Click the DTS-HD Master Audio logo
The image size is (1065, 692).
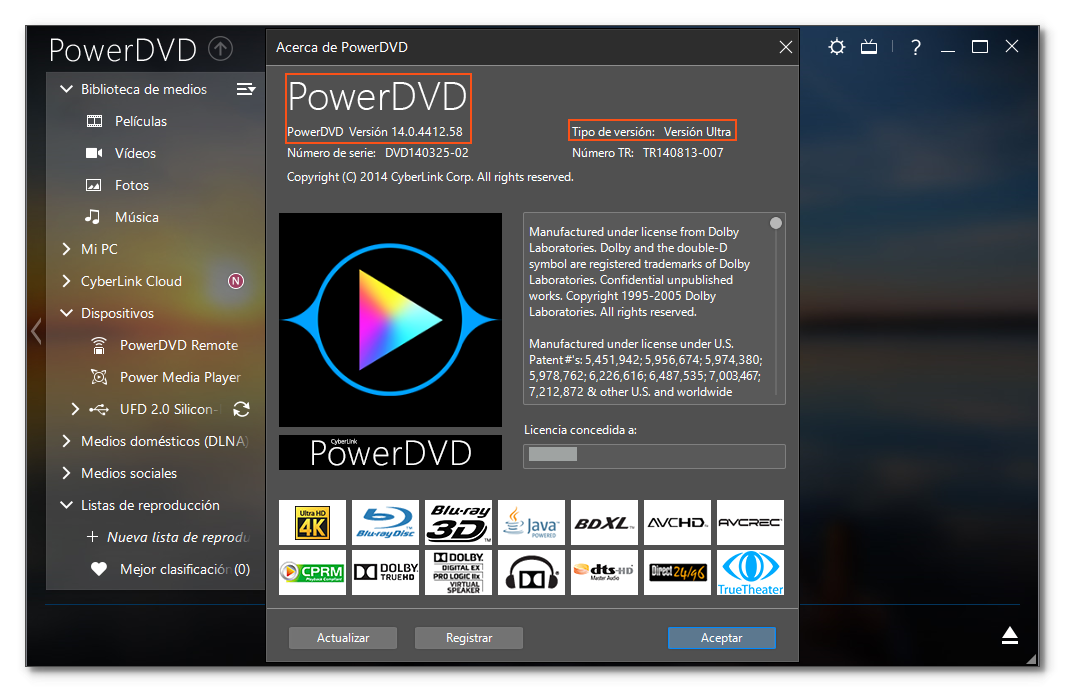click(x=604, y=572)
